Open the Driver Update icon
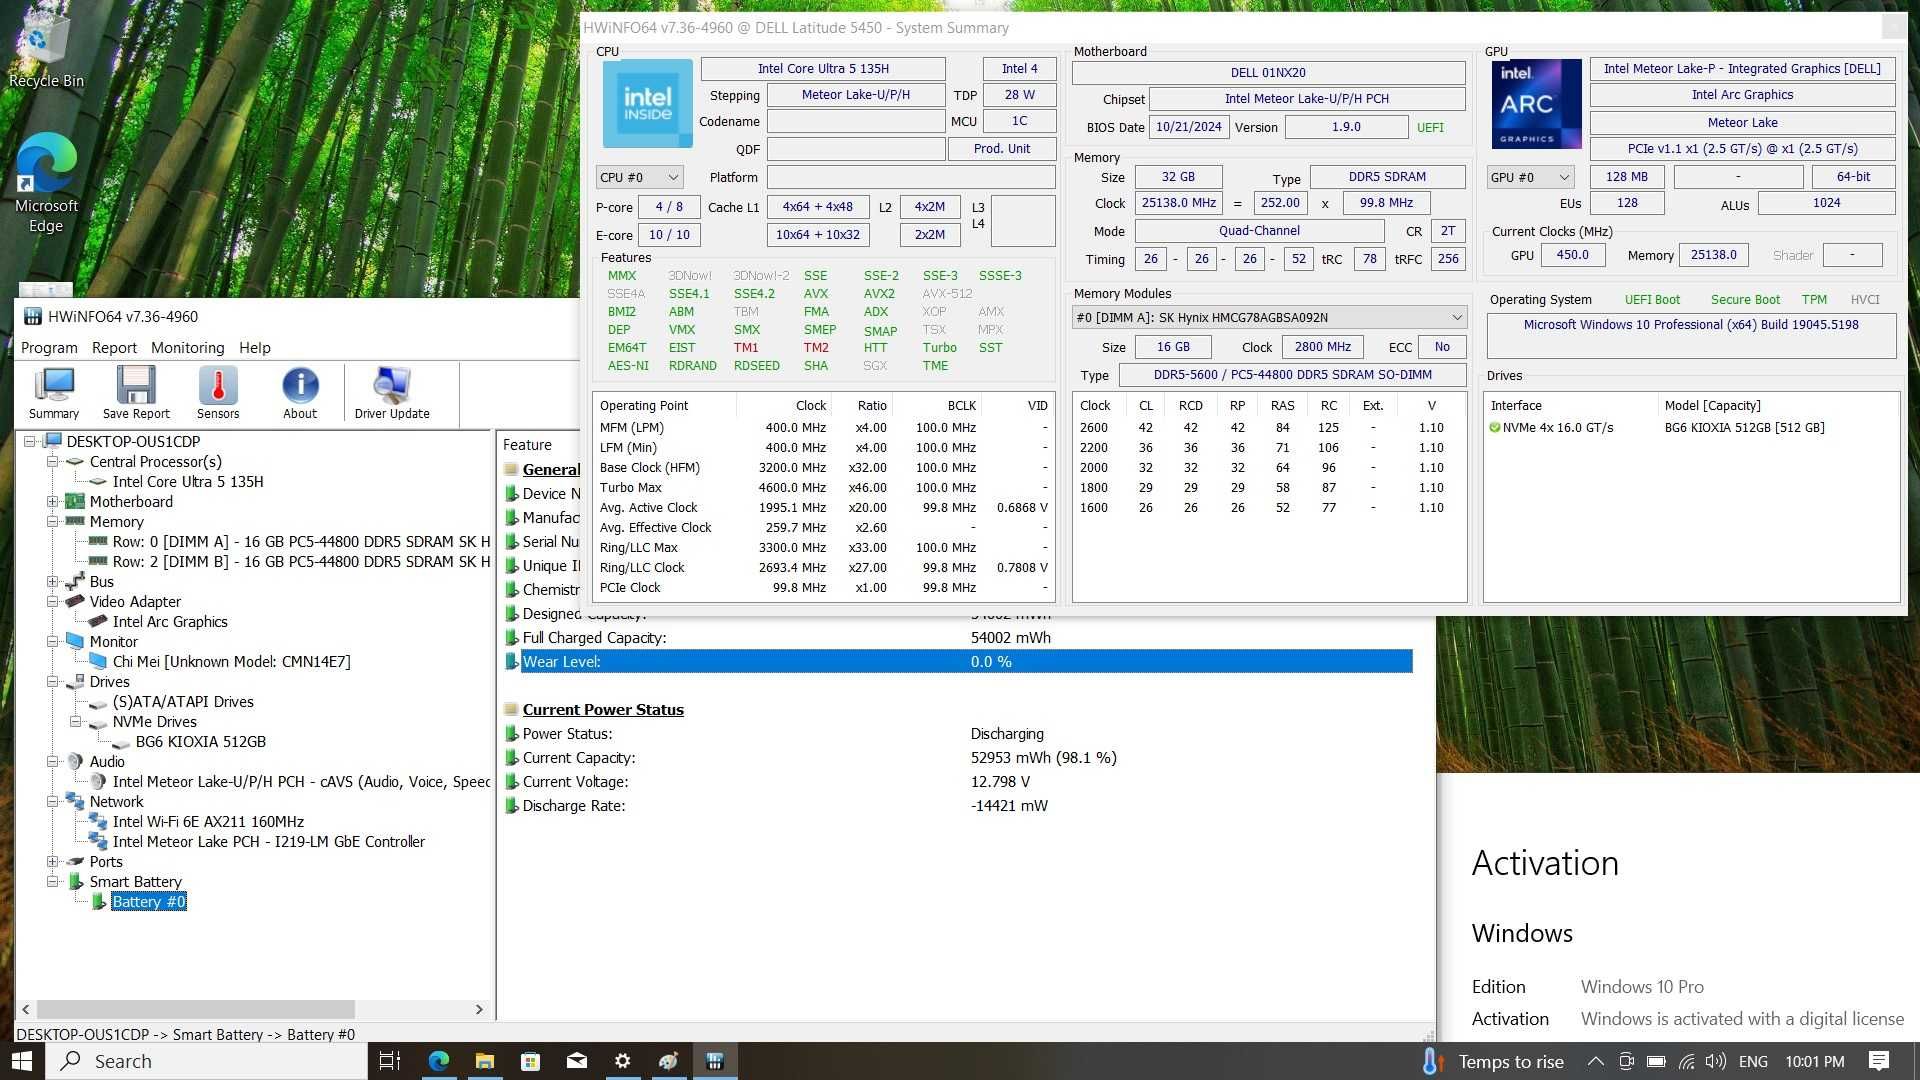 click(392, 393)
